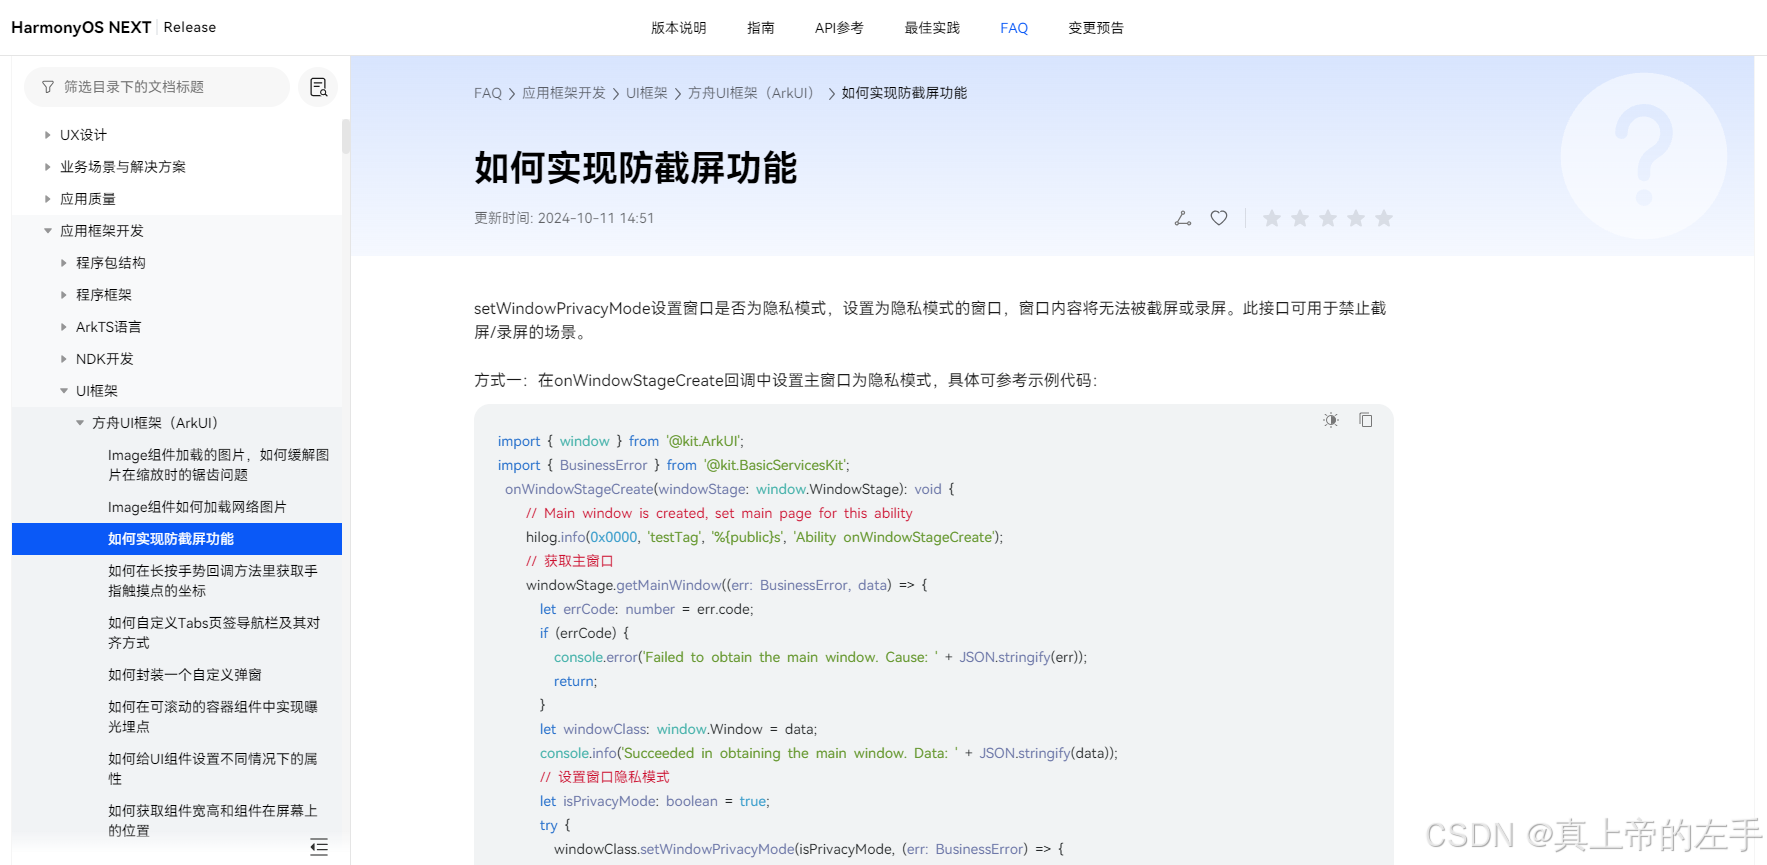Toggle the code block light/dark theme
The height and width of the screenshot is (865, 1767).
tap(1331, 420)
